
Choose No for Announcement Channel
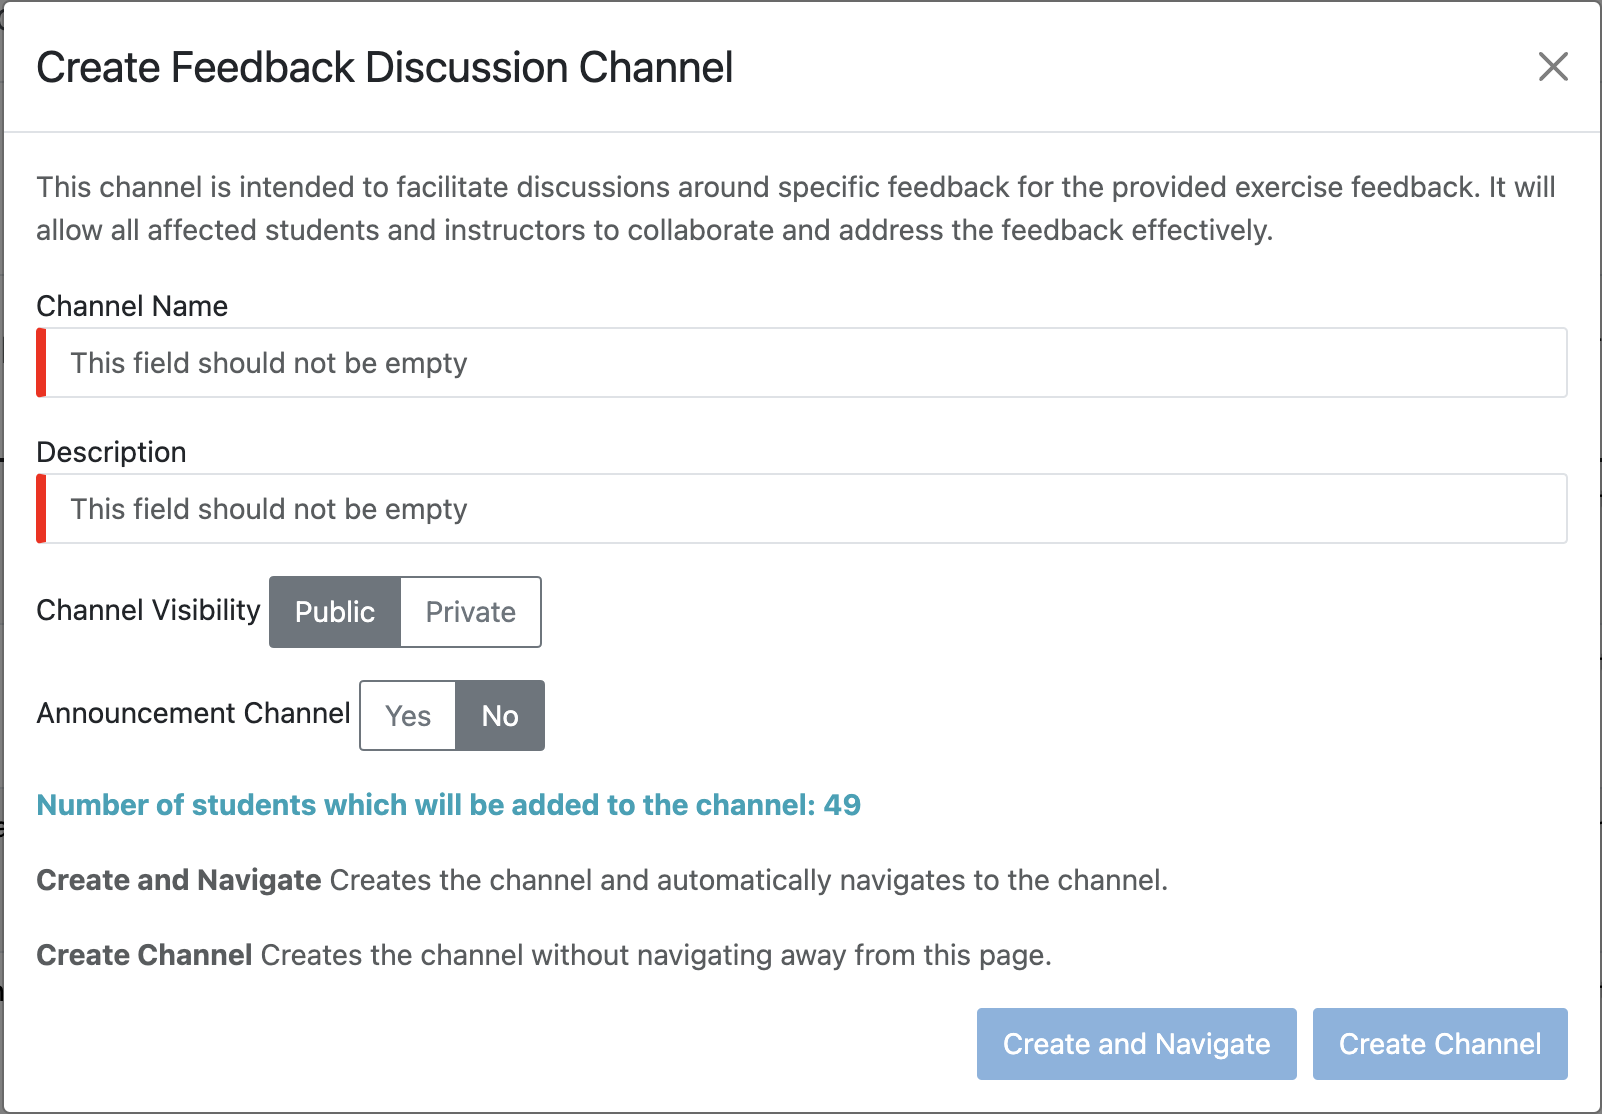(x=500, y=716)
